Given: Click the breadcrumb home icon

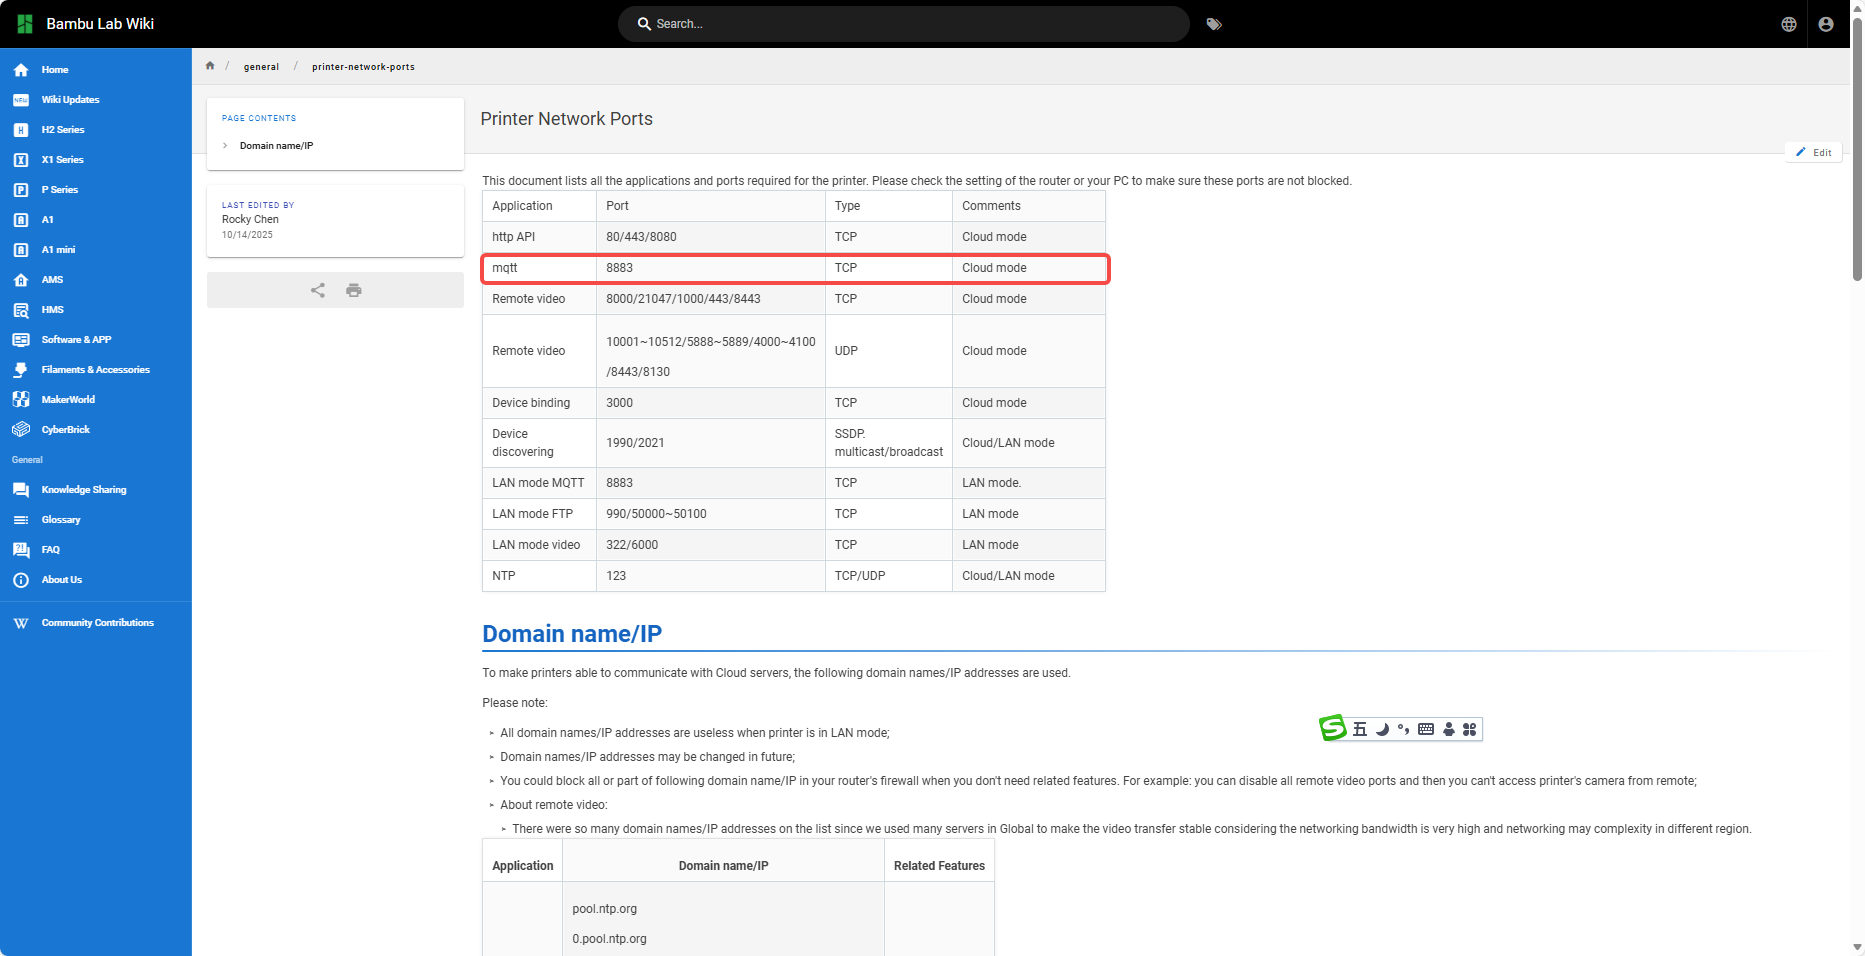Looking at the screenshot, I should [x=210, y=66].
